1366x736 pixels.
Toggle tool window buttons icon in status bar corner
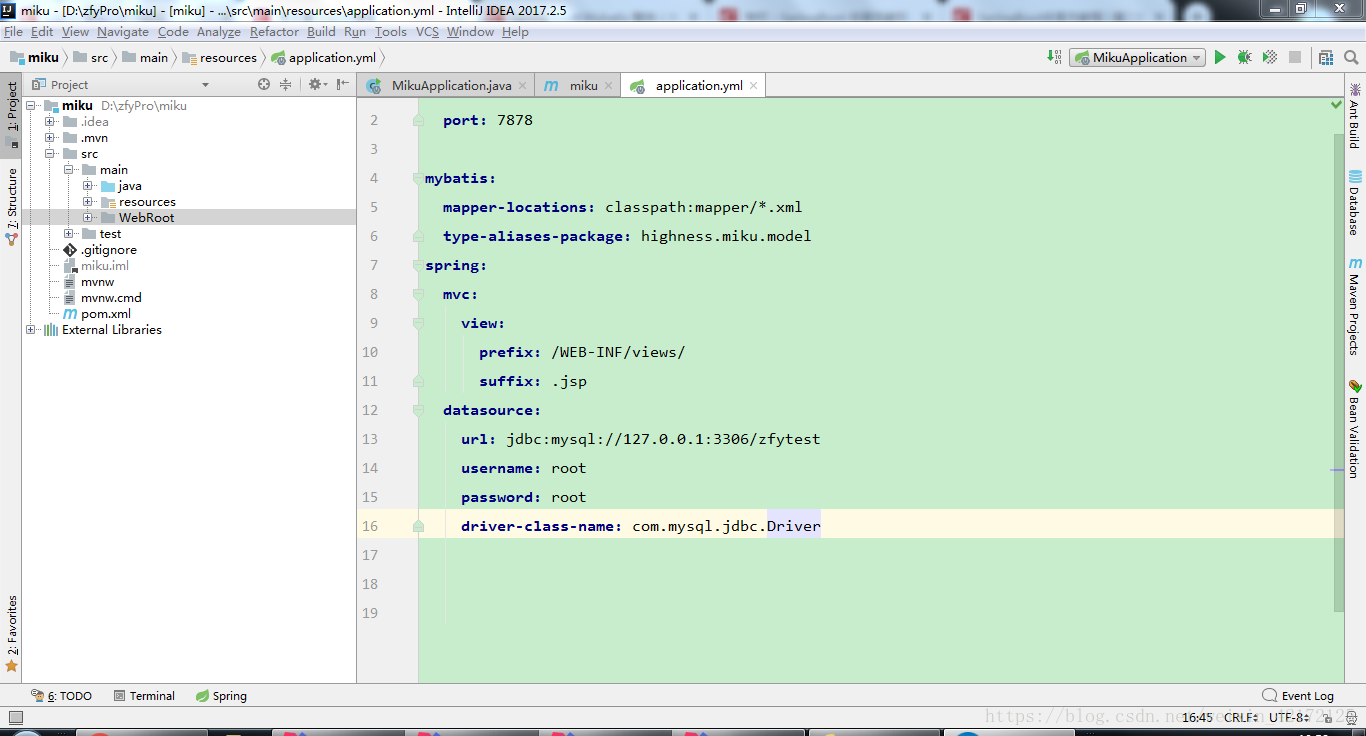point(16,716)
